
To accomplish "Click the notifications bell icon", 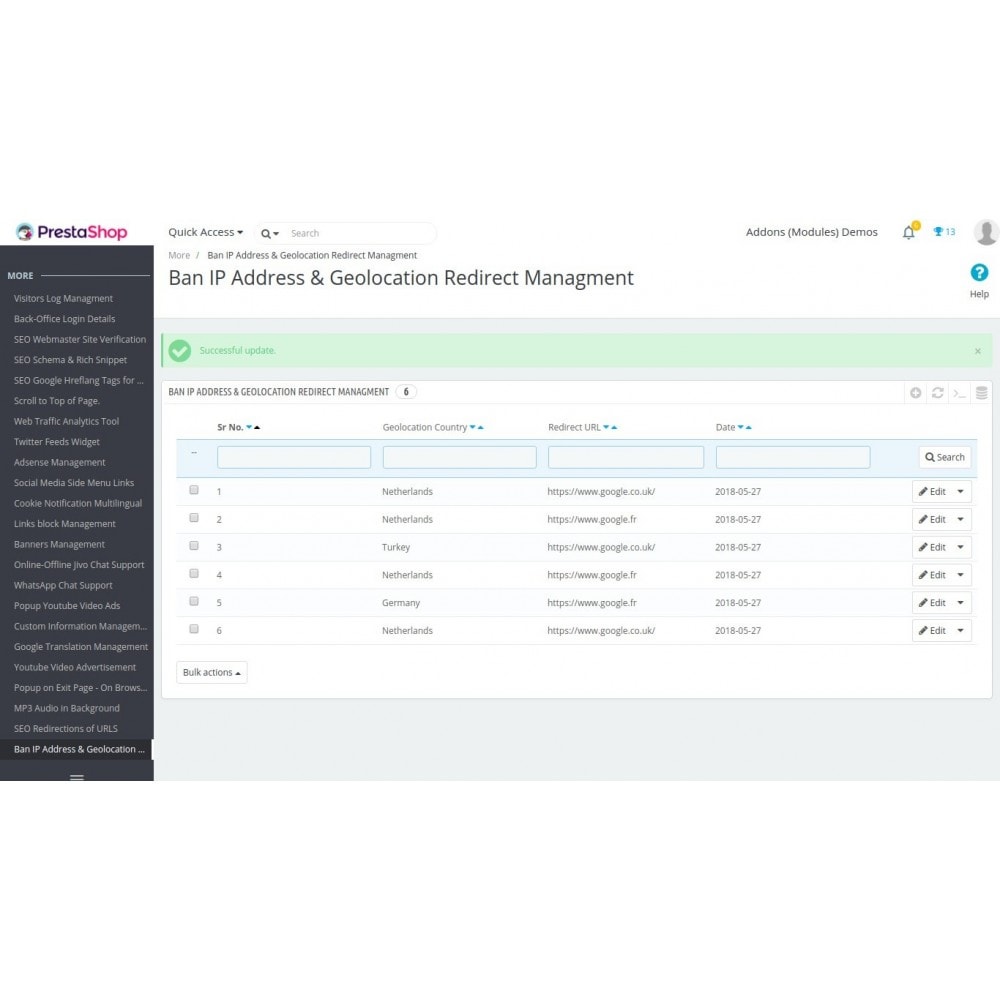I will 909,232.
